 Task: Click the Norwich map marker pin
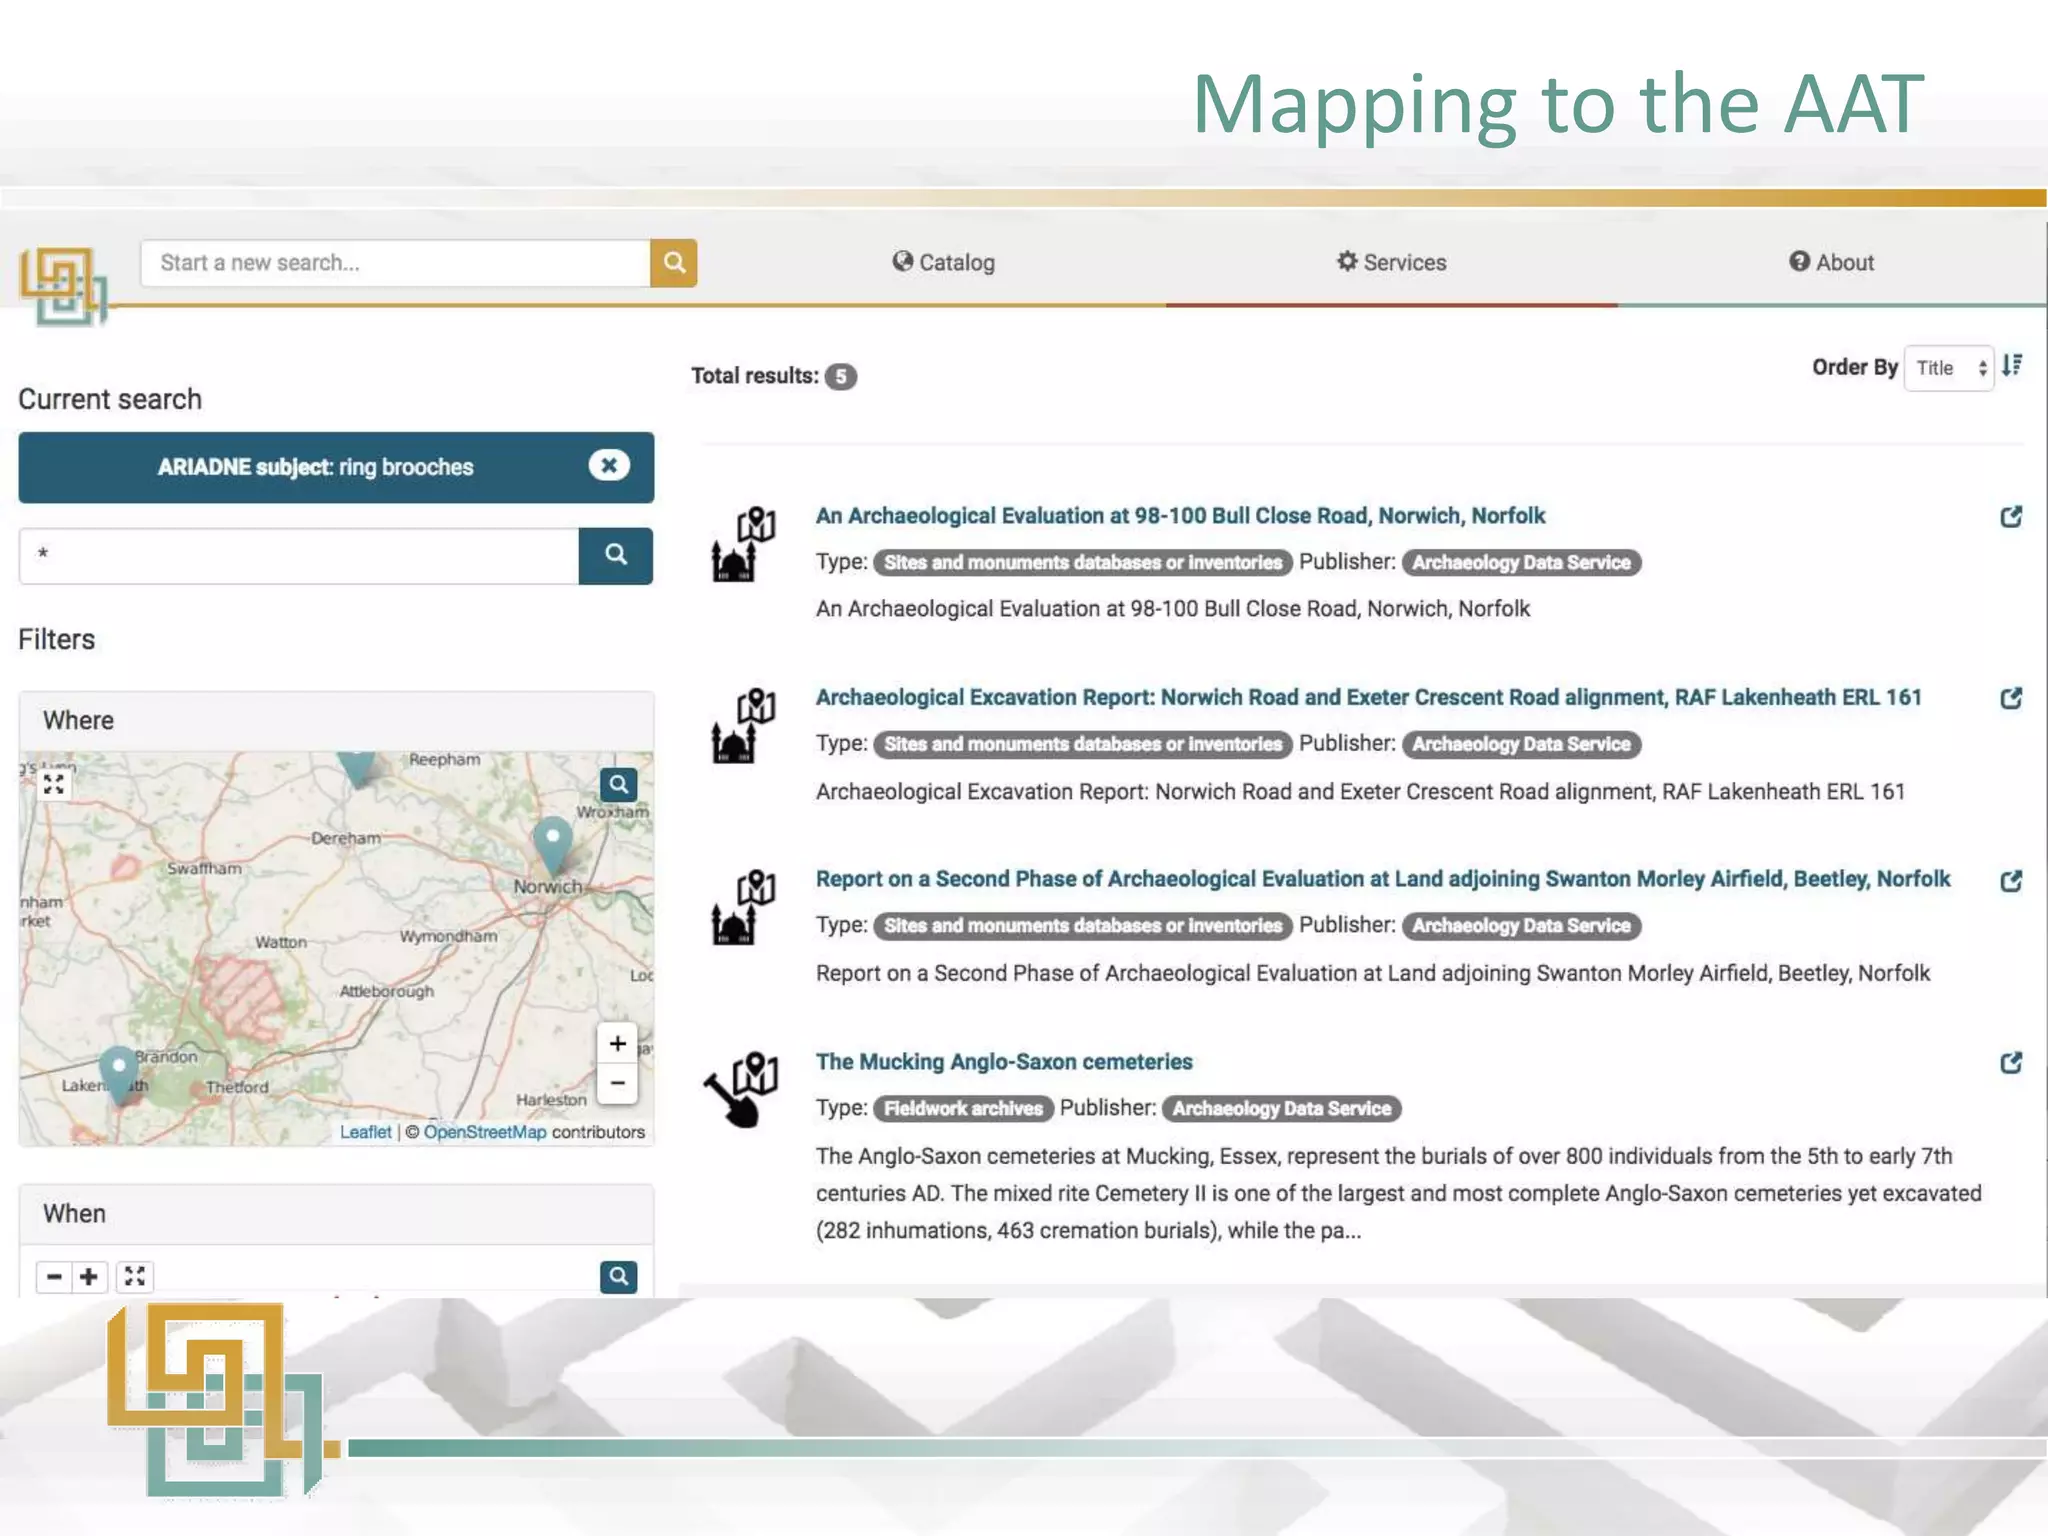click(x=552, y=842)
